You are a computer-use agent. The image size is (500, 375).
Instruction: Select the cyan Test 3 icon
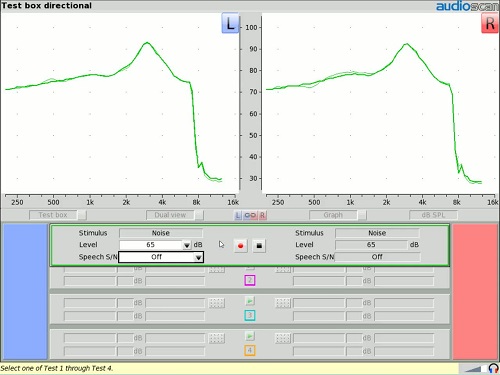tap(250, 315)
